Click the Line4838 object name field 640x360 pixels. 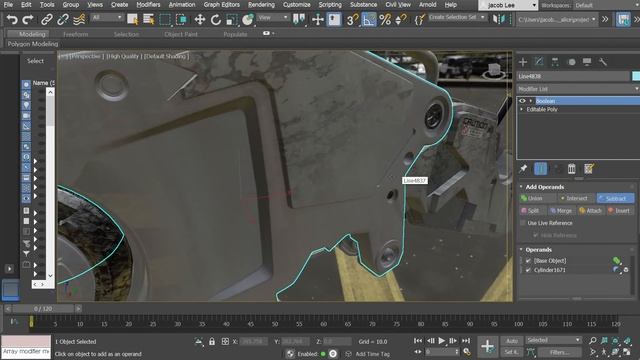(573, 76)
